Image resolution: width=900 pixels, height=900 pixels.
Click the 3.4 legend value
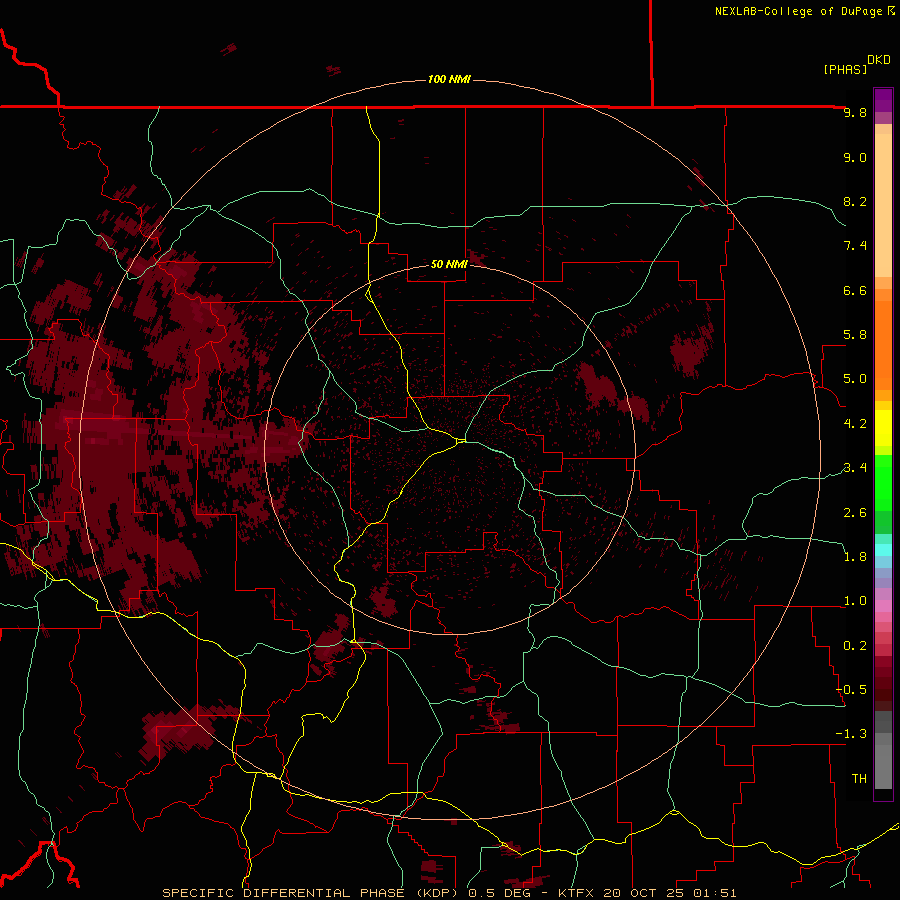(855, 468)
